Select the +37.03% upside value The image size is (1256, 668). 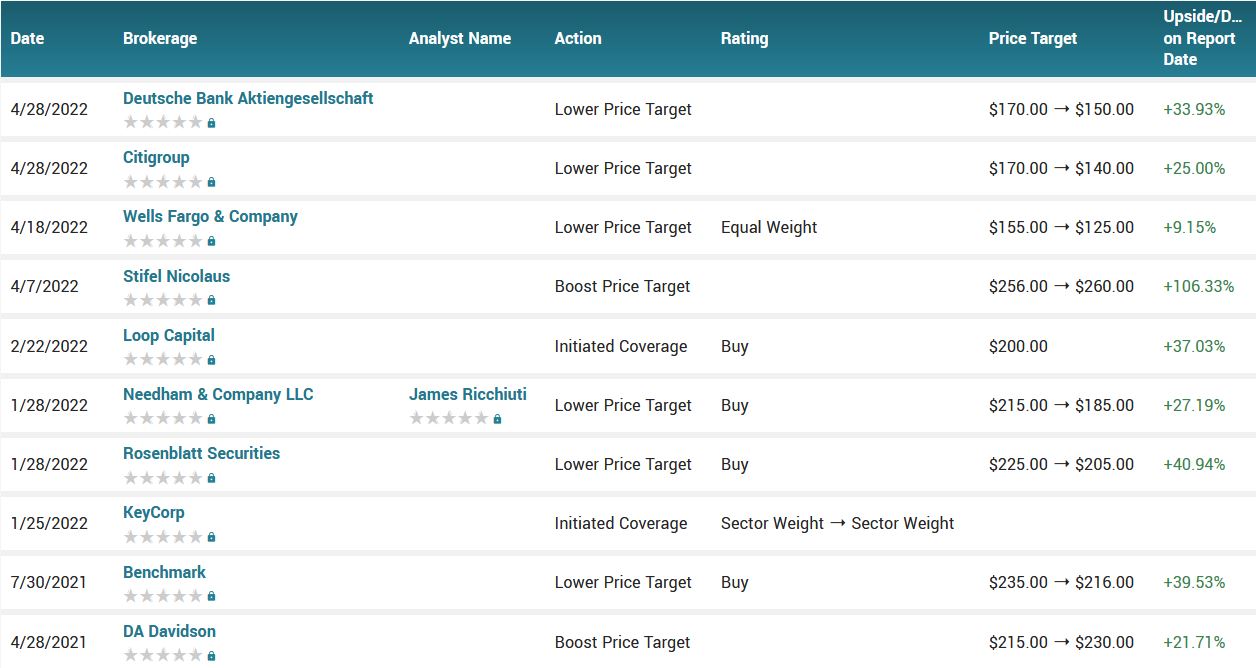[1194, 346]
